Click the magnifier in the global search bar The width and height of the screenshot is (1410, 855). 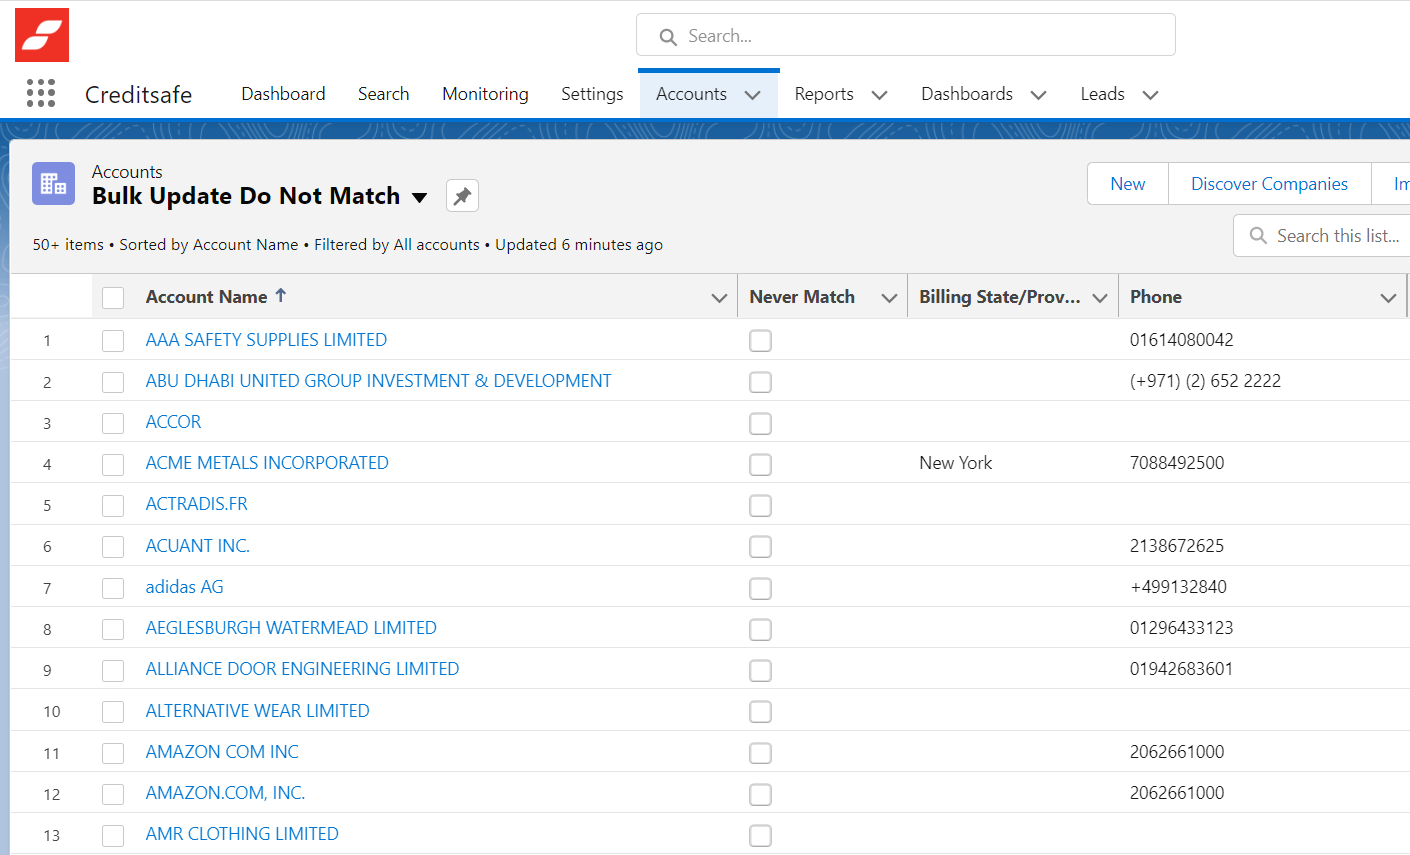(668, 36)
